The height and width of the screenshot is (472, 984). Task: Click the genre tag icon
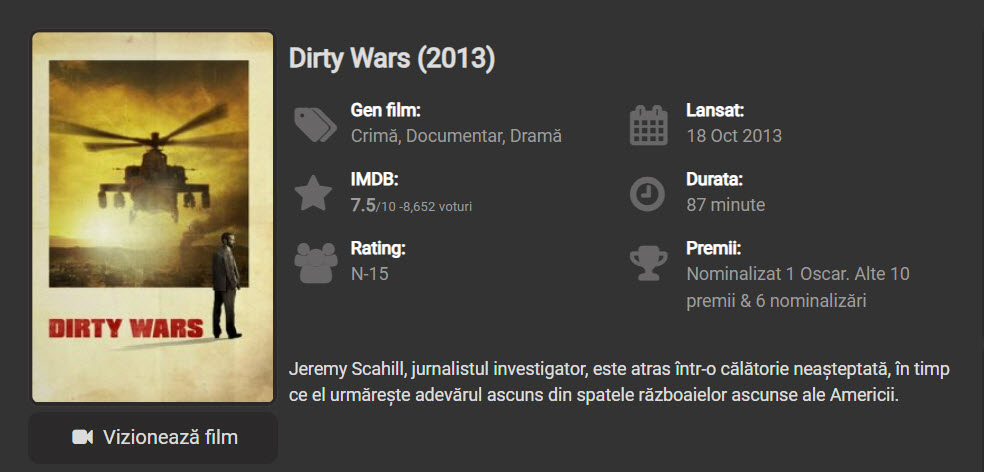click(x=315, y=125)
